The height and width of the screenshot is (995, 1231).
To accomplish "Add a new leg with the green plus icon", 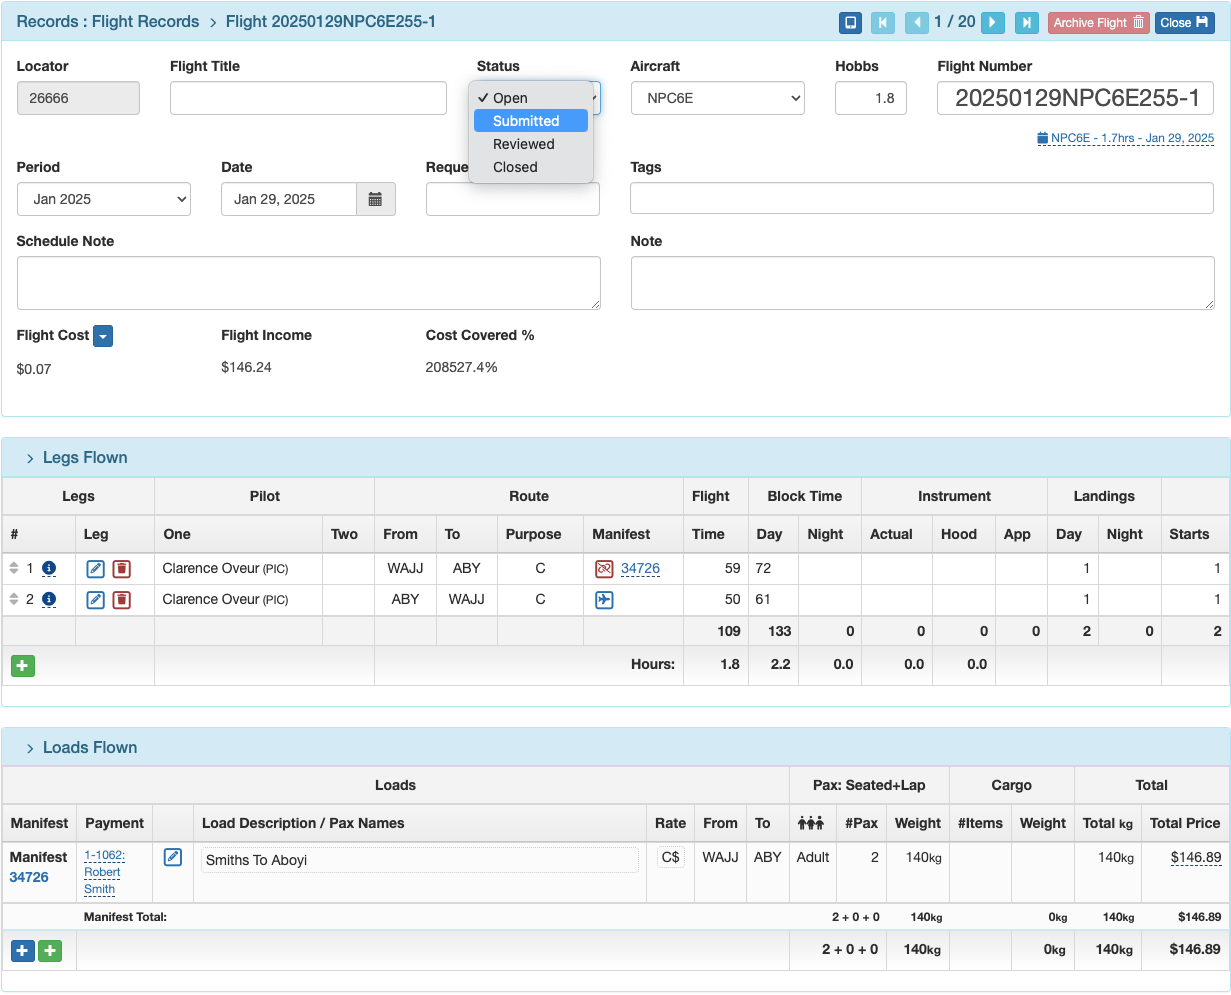I will [22, 665].
